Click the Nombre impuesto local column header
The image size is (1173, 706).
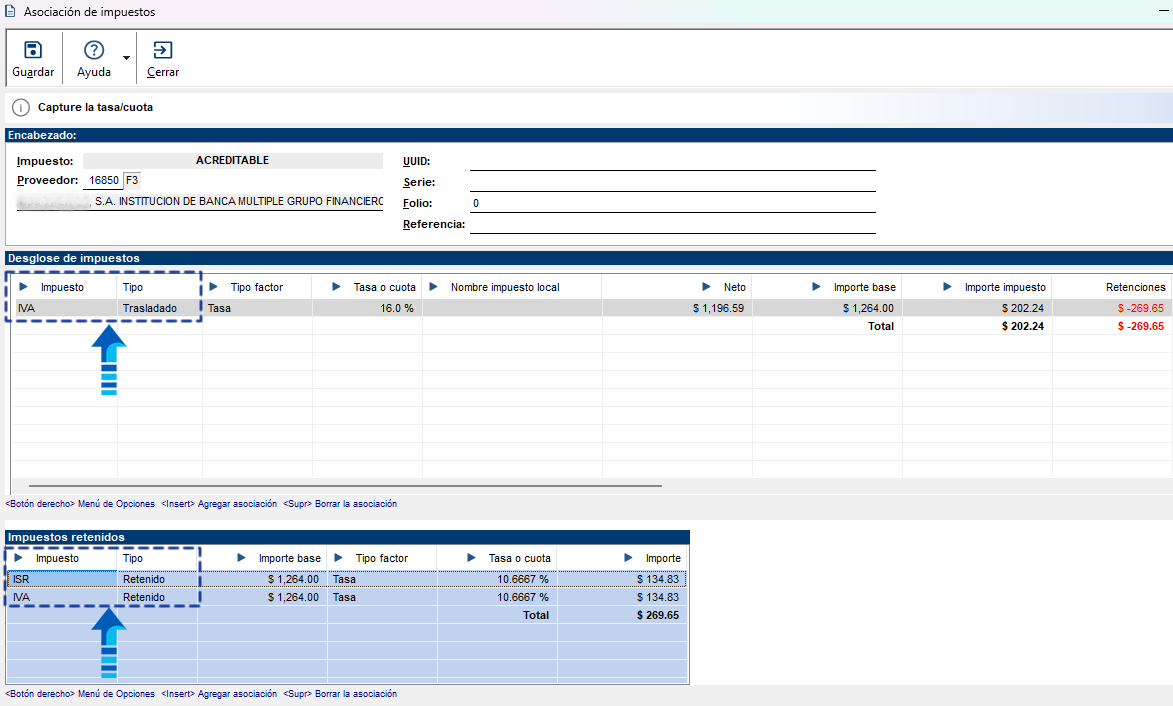[x=504, y=287]
